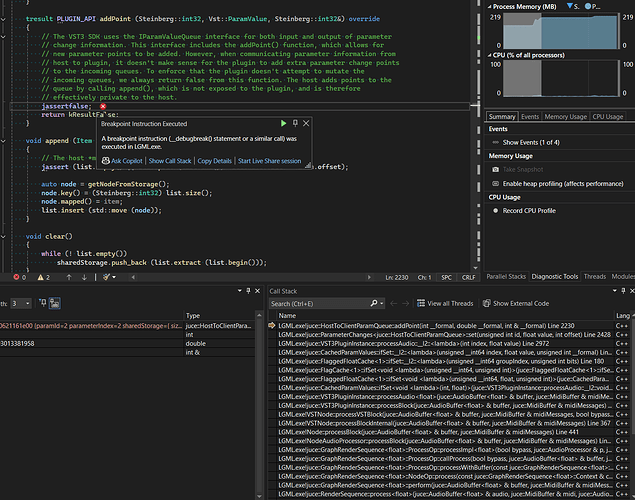The image size is (635, 500).
Task: Click the green Continue arrow in breakpoint popup
Action: point(283,123)
